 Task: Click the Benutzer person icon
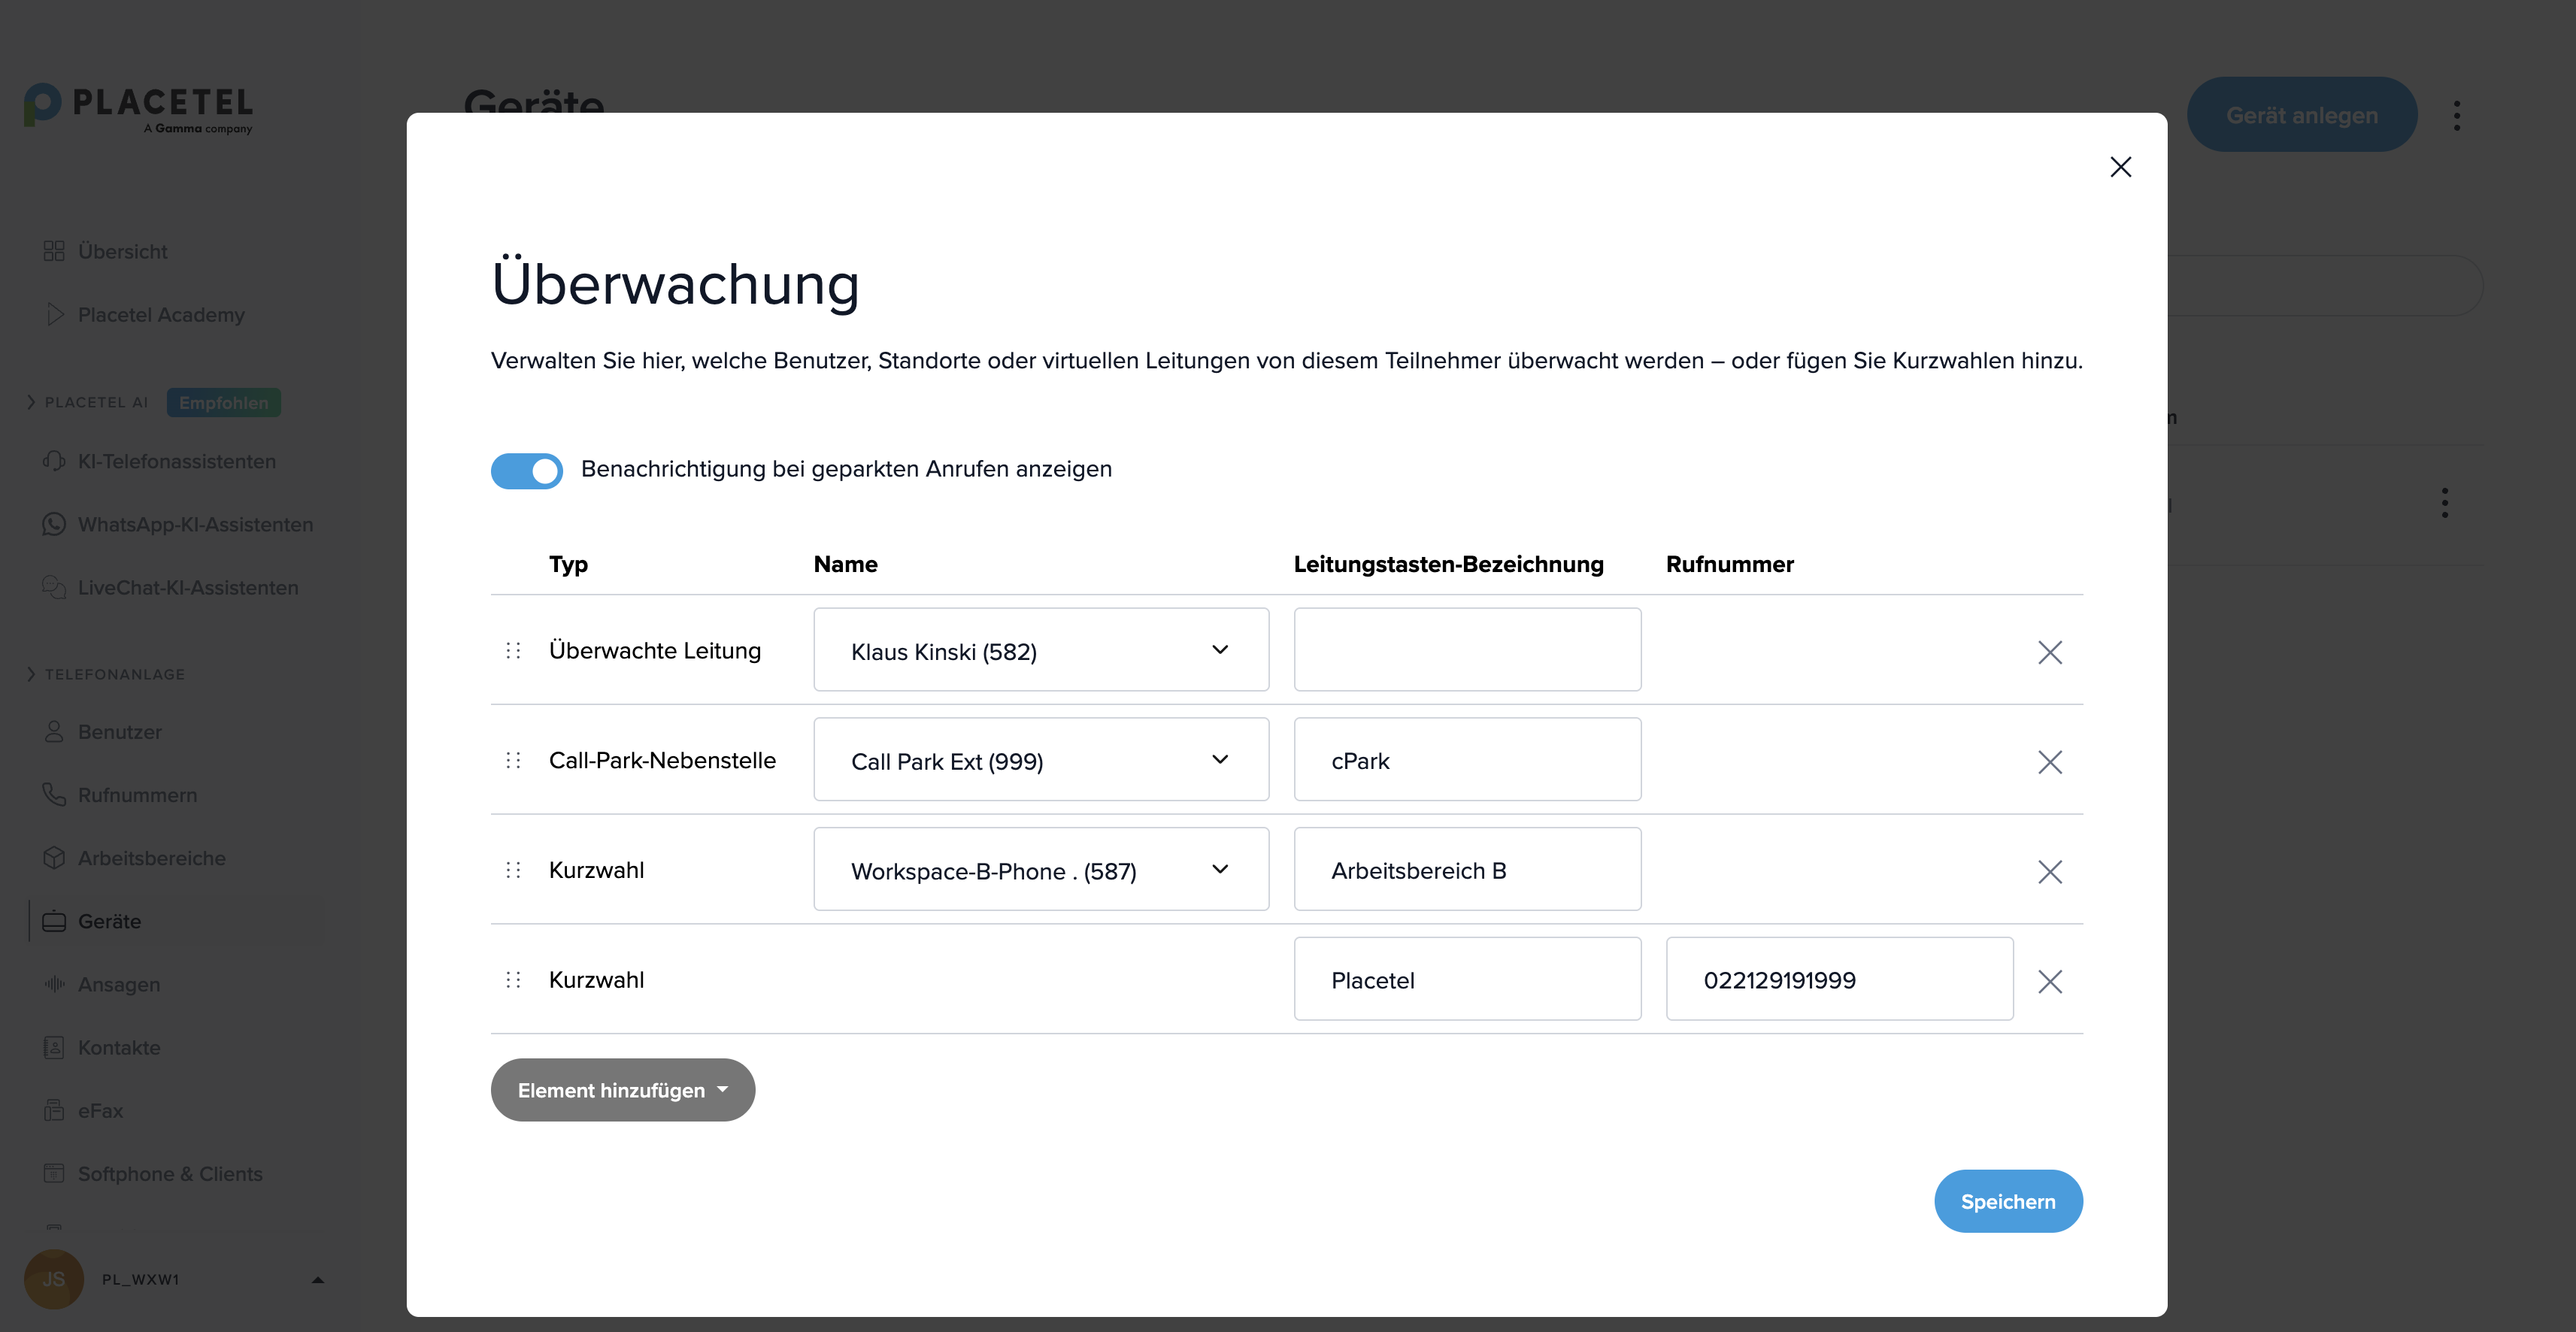(54, 731)
